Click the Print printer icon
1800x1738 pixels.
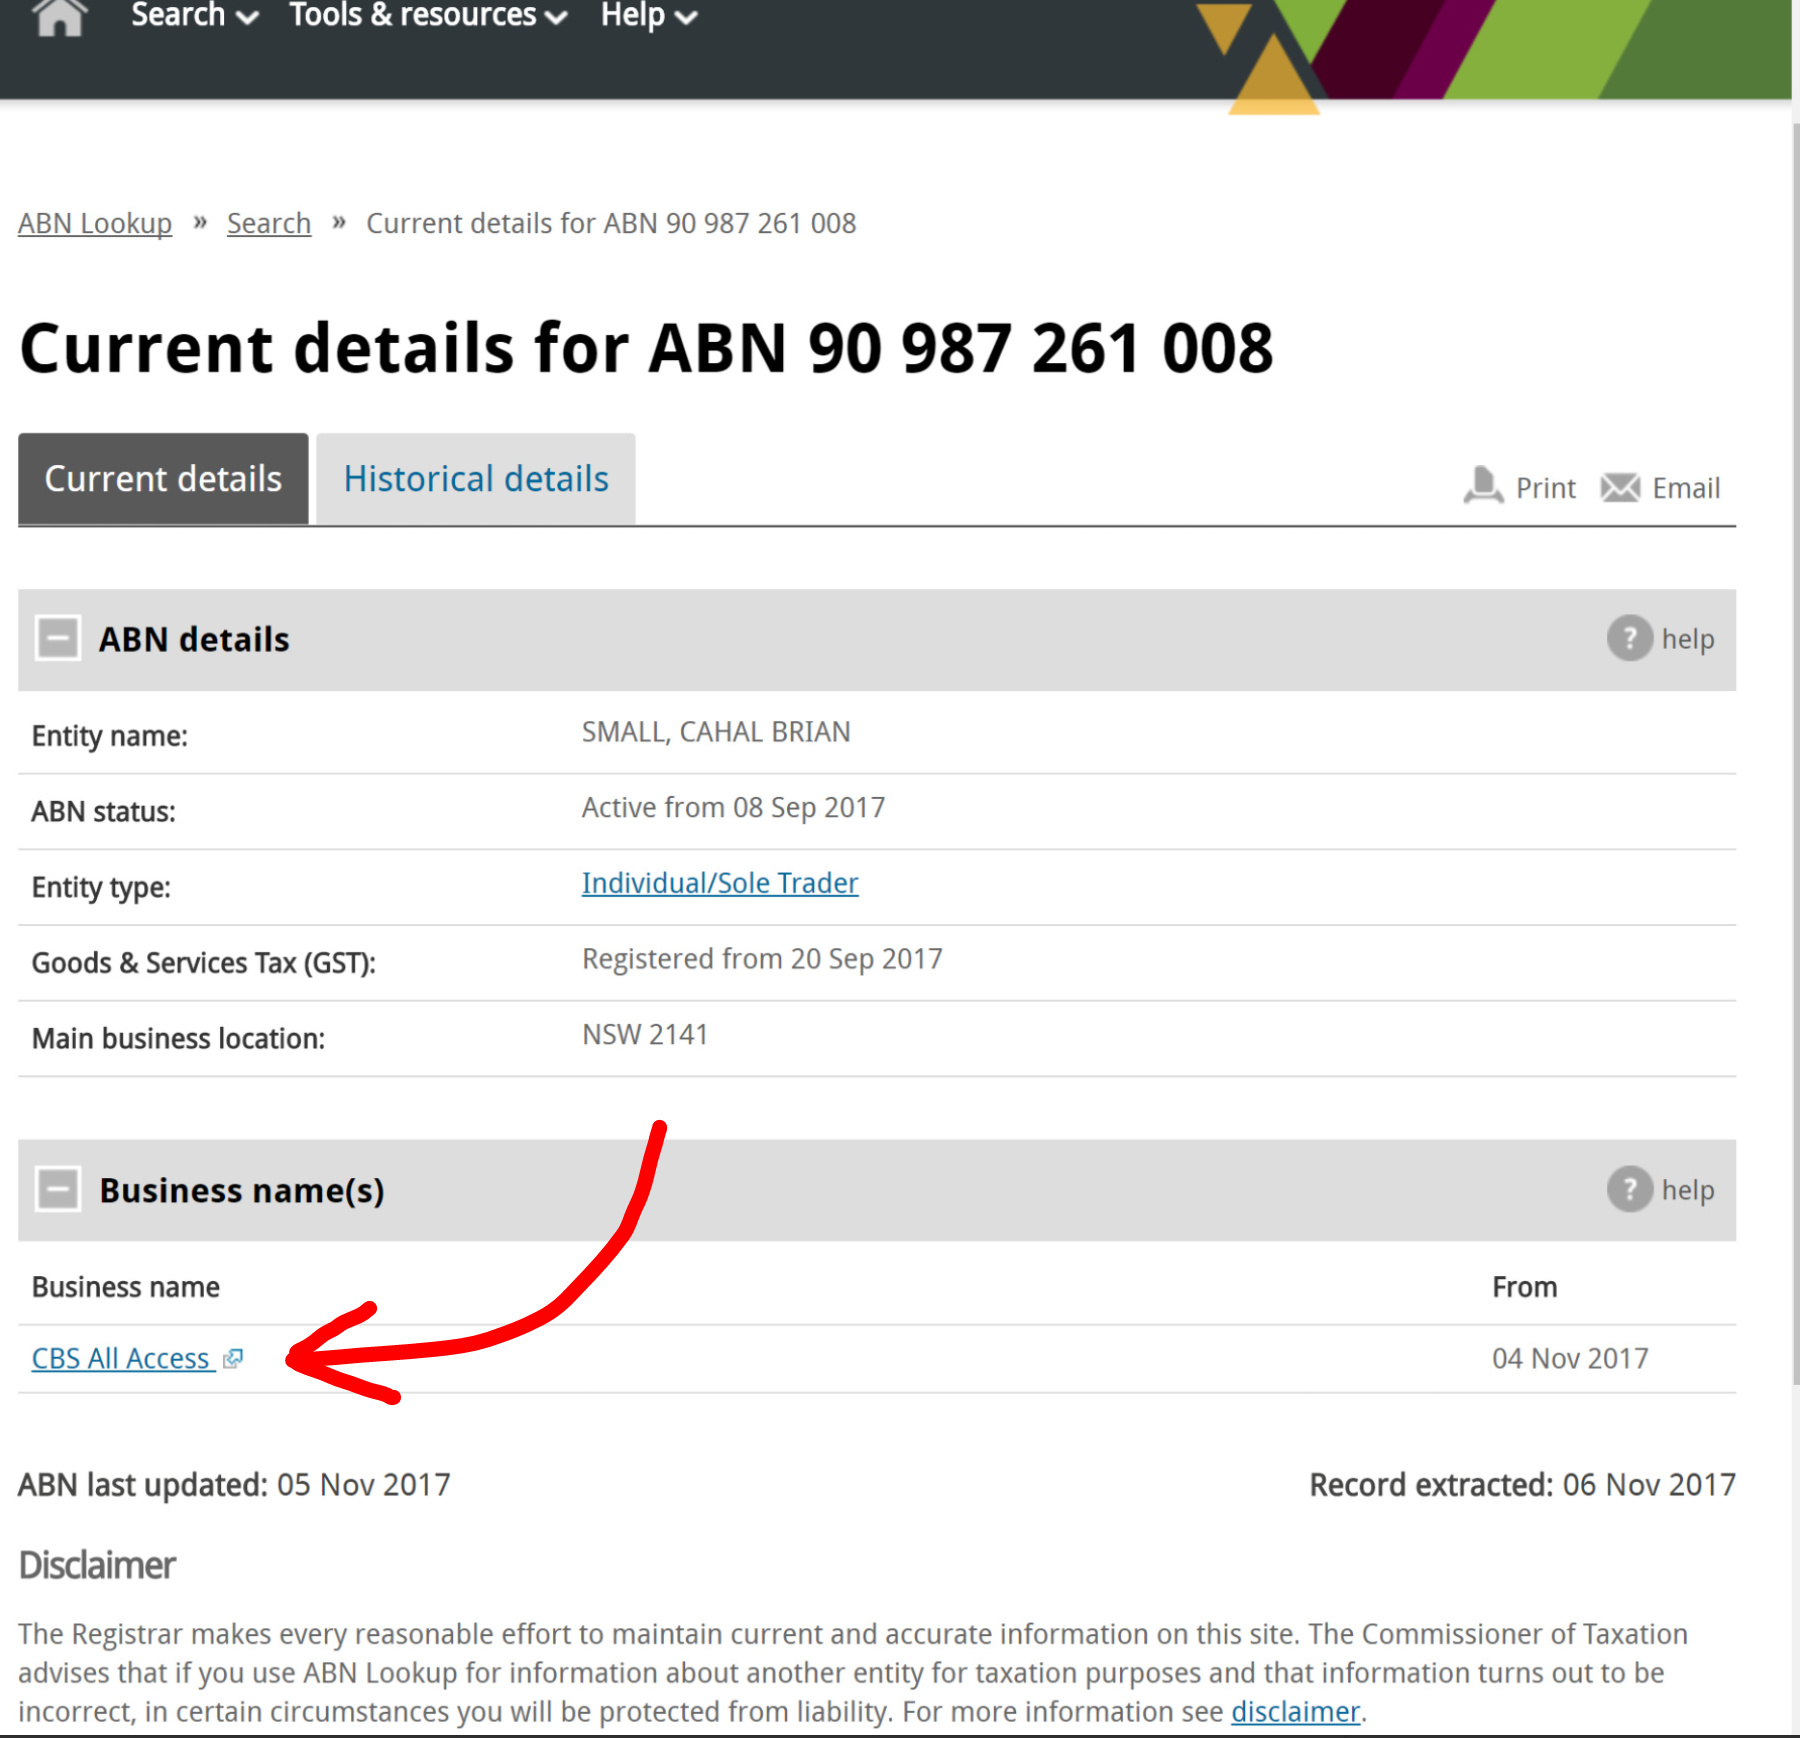1483,487
